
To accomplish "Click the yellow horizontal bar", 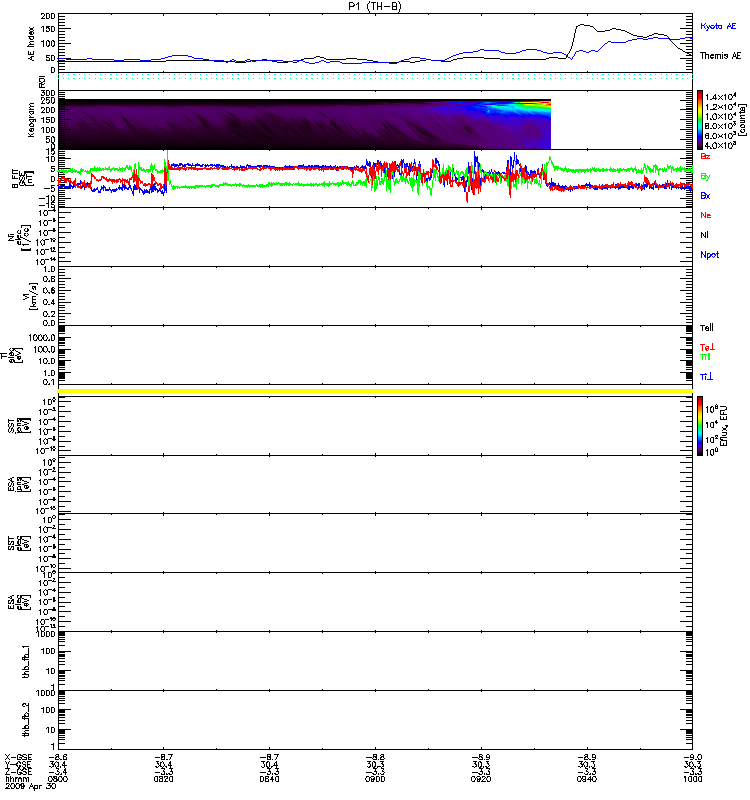I will (x=375, y=391).
